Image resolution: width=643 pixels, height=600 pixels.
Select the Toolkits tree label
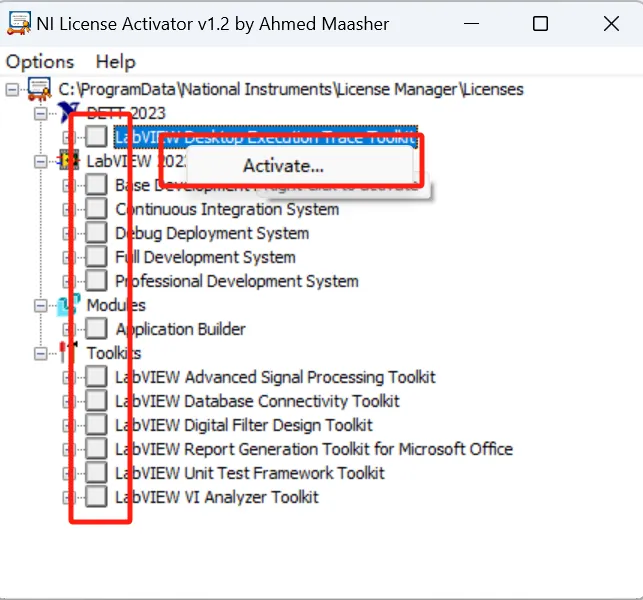click(114, 353)
